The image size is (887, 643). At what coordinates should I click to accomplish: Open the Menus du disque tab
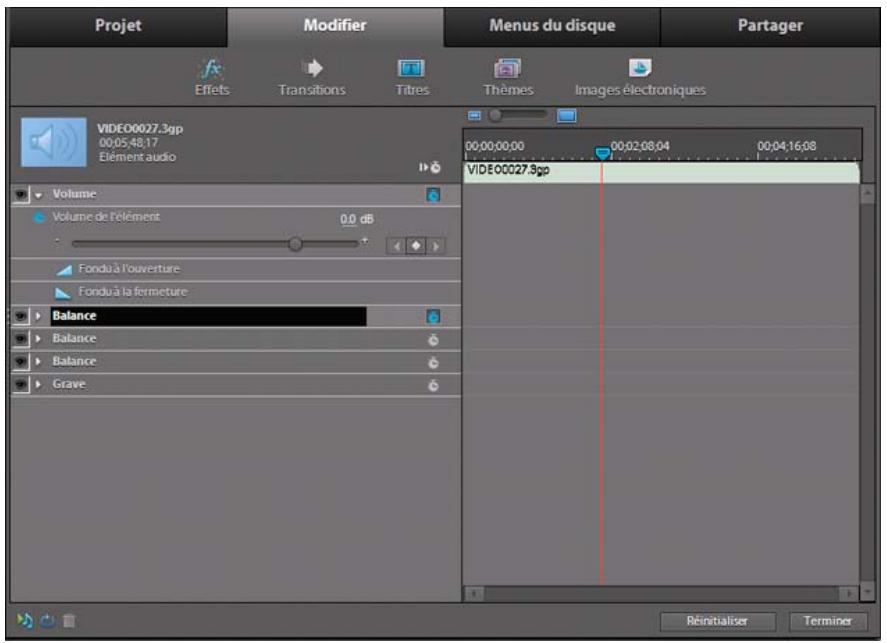[553, 22]
